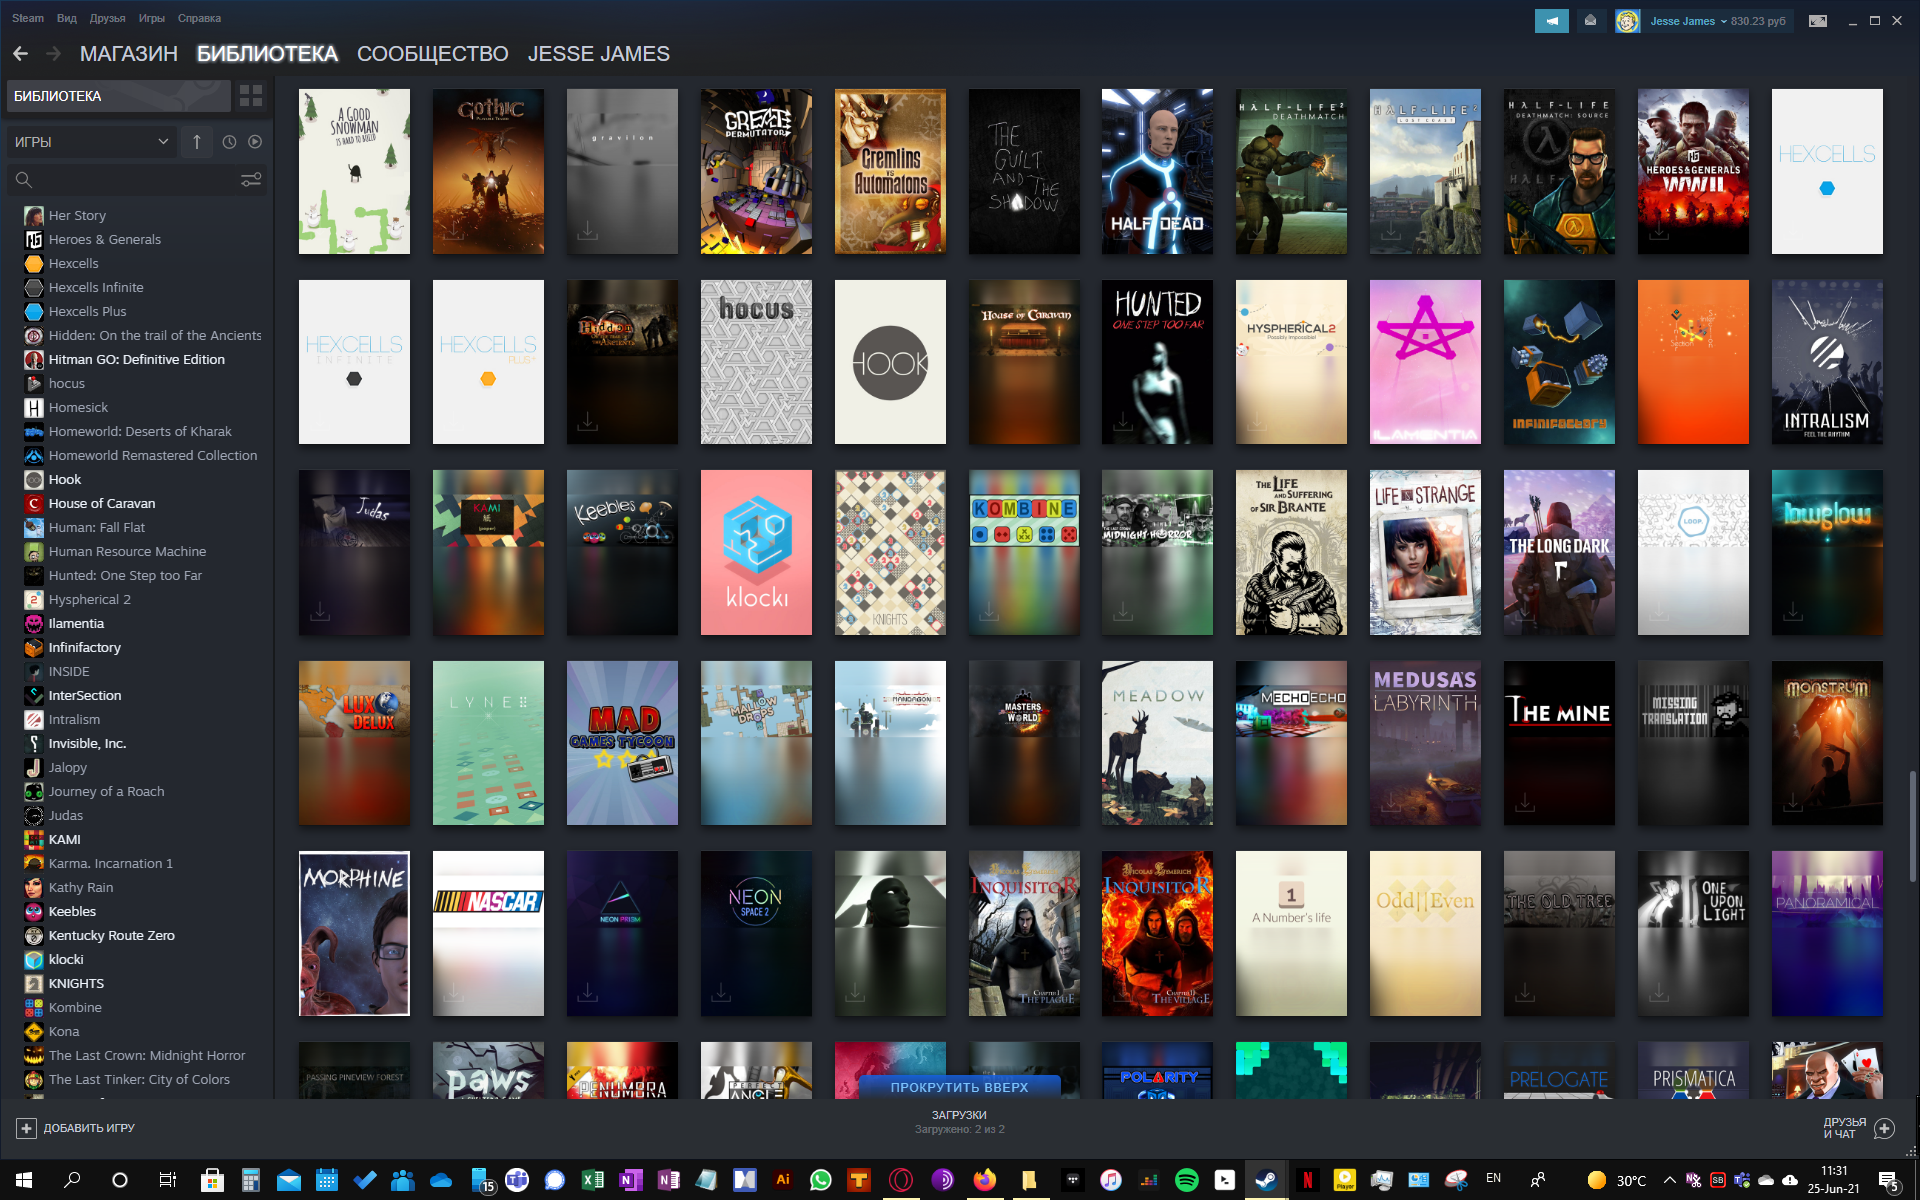The image size is (1920, 1200).
Task: Click wallet balance 830.23 руб
Action: pos(1758,21)
